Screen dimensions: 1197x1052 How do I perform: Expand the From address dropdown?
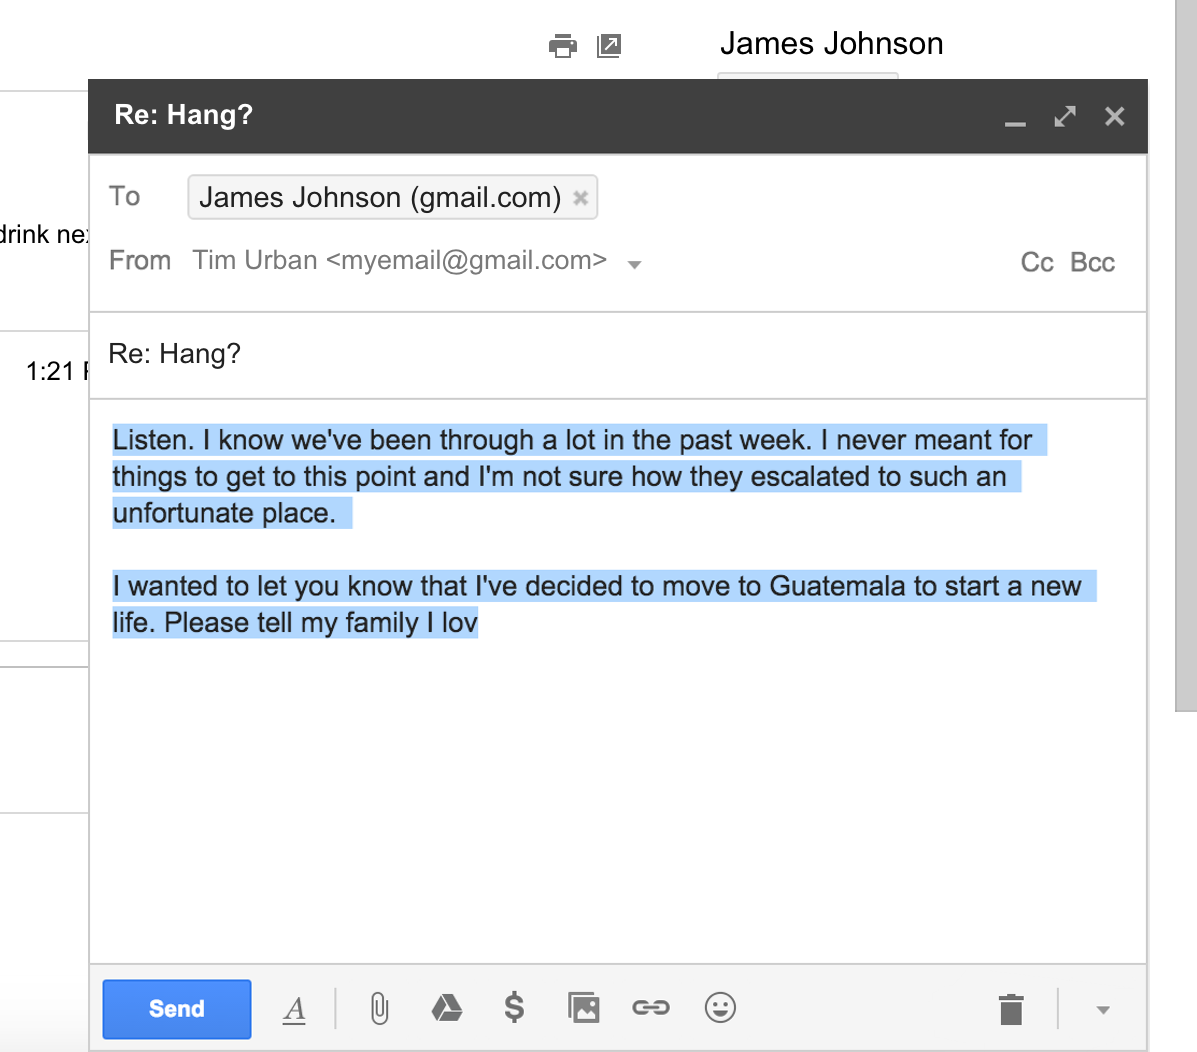[634, 265]
